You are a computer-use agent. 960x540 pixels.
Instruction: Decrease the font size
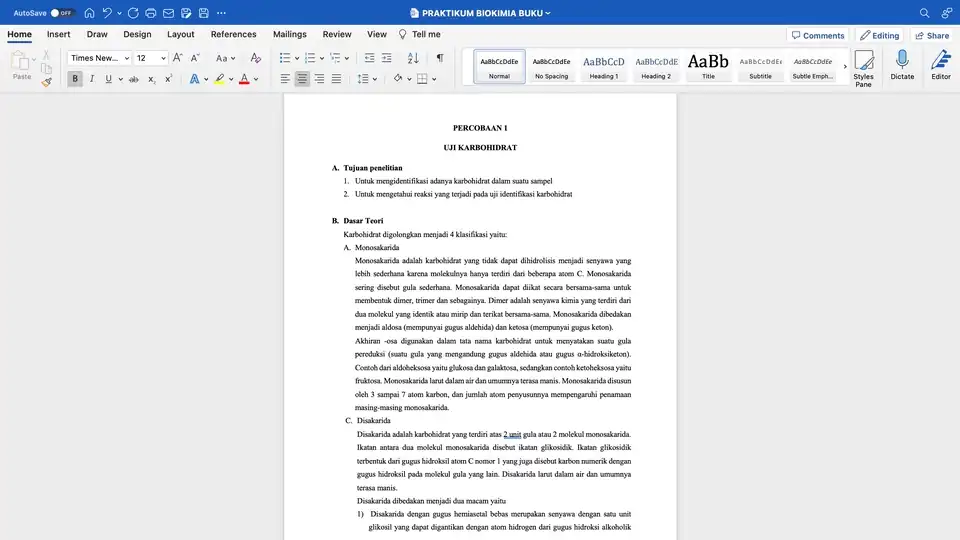click(195, 58)
